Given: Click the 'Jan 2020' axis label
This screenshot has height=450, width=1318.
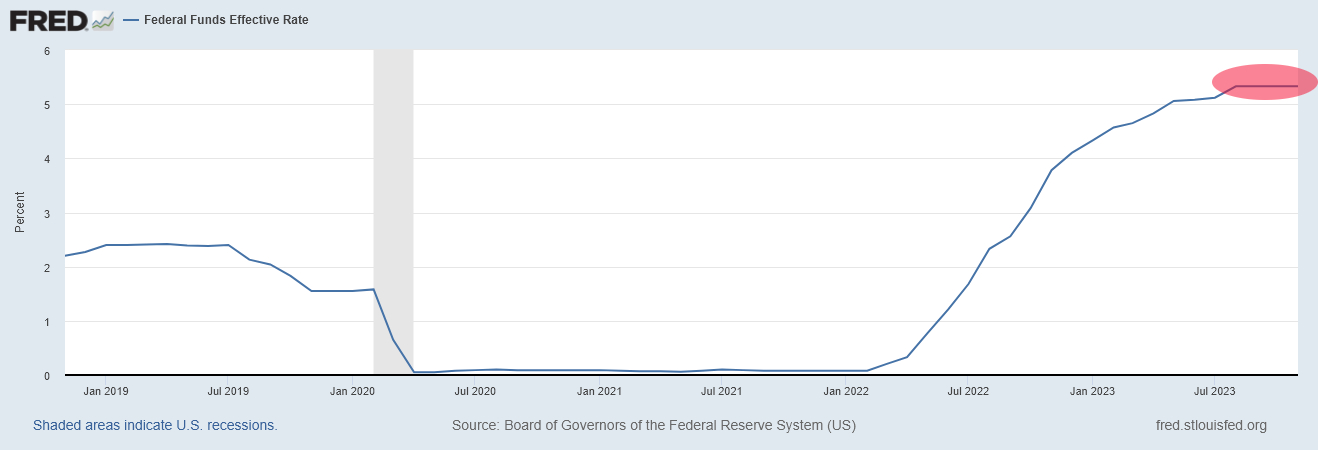Looking at the screenshot, I should (x=352, y=391).
